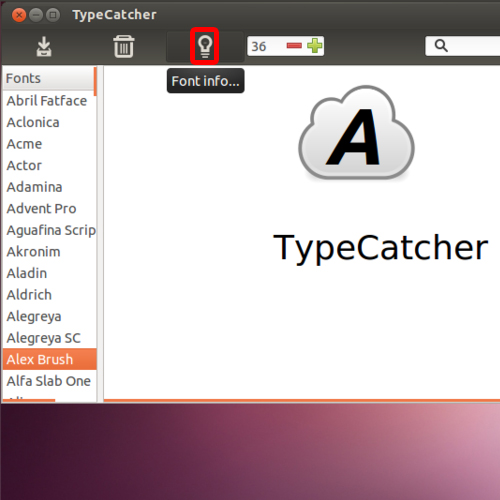The image size is (500, 500).
Task: Select Akronim font
Action: click(x=49, y=252)
